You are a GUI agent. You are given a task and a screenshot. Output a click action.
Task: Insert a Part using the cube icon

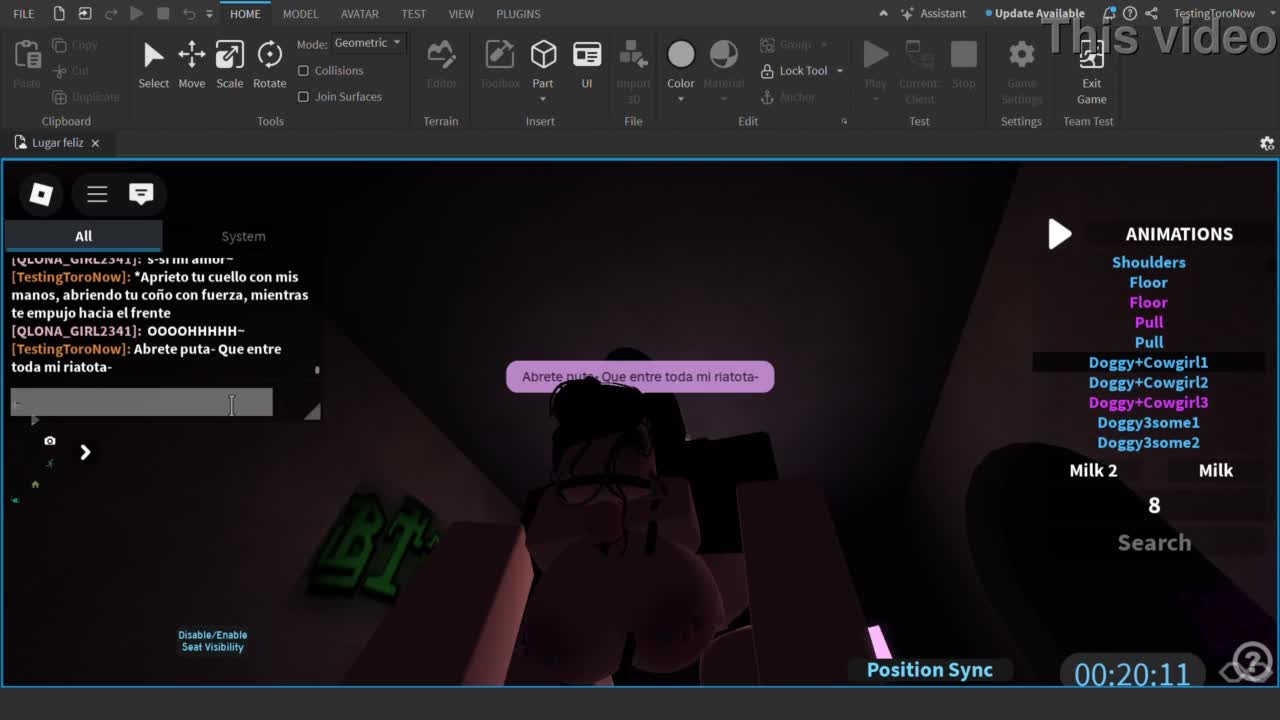(x=543, y=55)
